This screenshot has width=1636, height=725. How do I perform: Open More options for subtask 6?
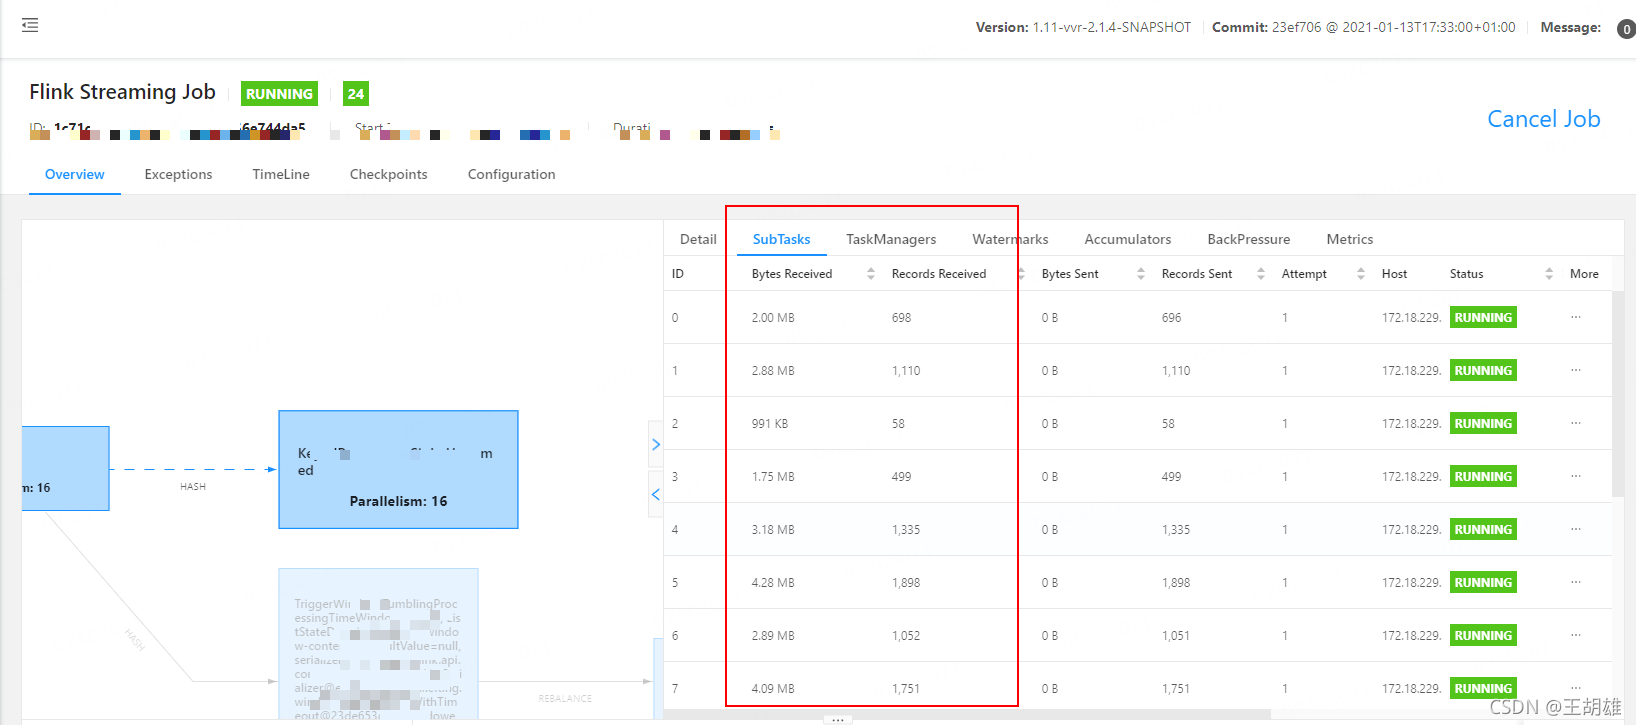[x=1576, y=635]
